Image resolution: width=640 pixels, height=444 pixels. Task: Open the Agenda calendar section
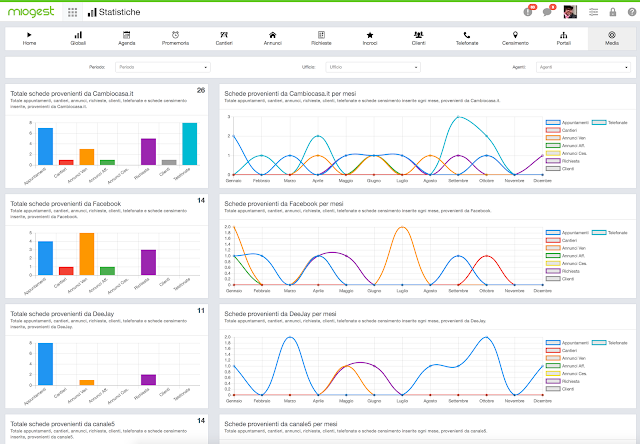pos(127,38)
